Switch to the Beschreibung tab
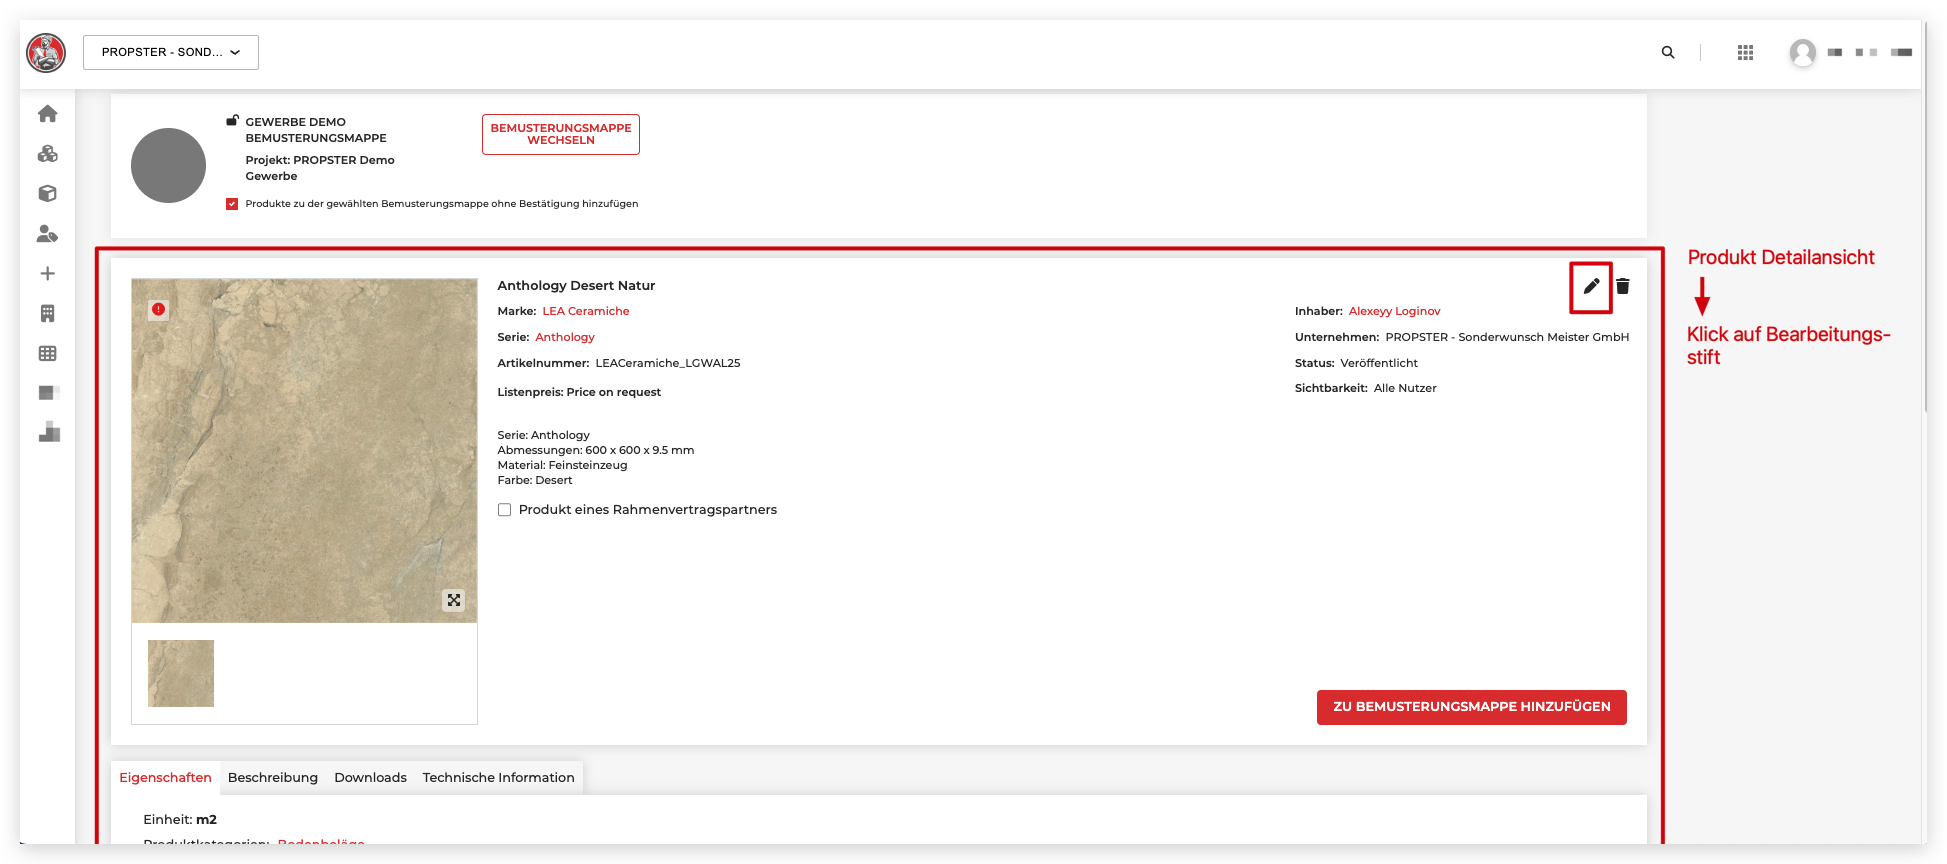1947x864 pixels. click(x=273, y=778)
